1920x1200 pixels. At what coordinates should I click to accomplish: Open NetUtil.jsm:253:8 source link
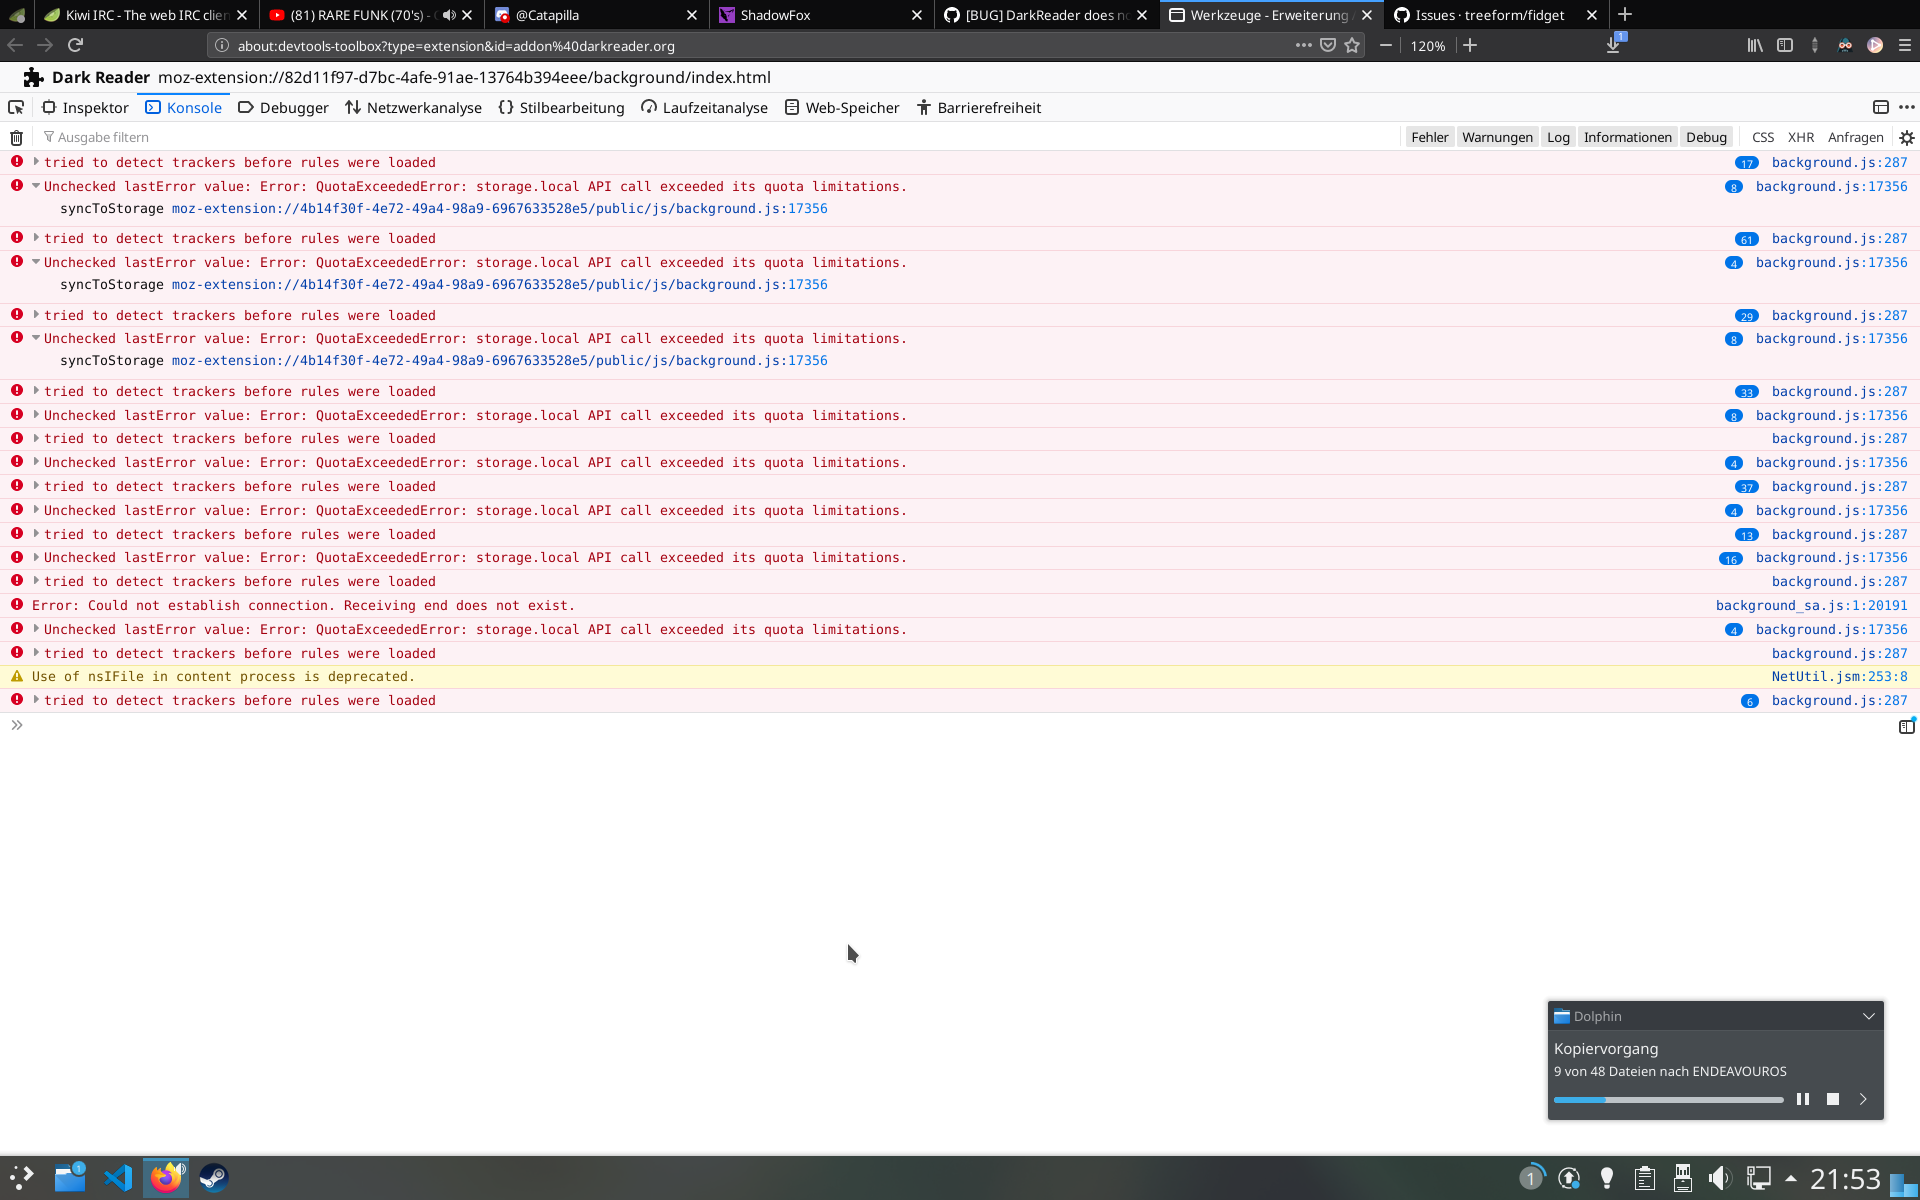click(1839, 677)
